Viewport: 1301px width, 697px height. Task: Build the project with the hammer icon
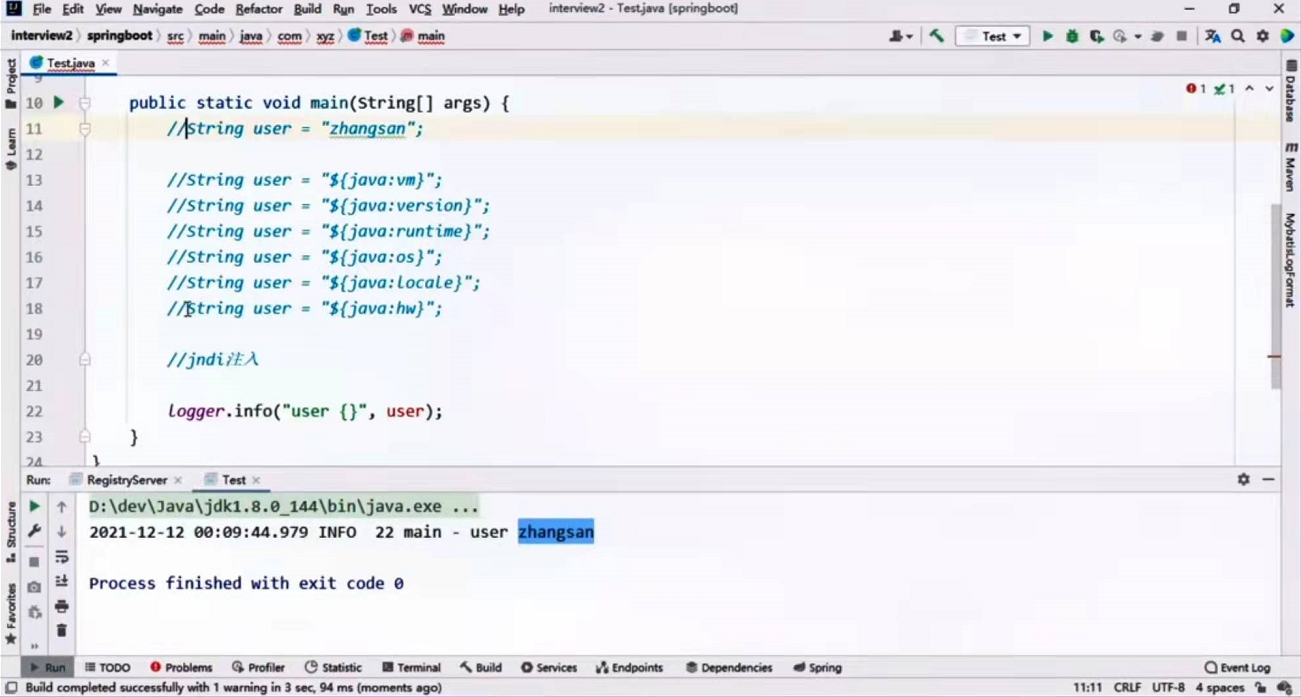(937, 36)
